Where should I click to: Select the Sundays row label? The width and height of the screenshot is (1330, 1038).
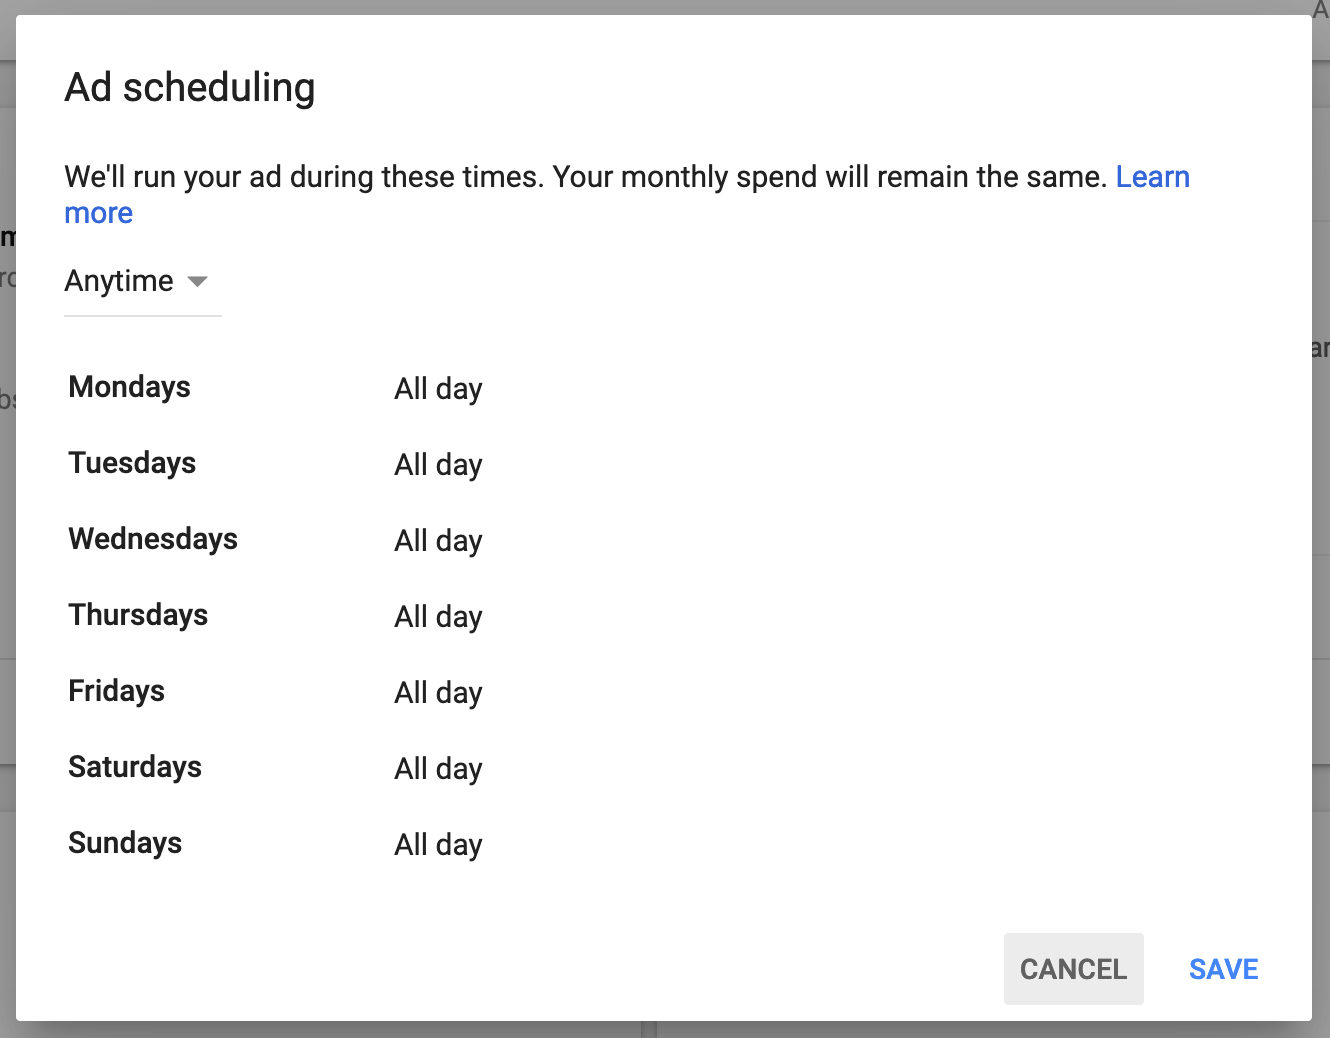pyautogui.click(x=125, y=843)
